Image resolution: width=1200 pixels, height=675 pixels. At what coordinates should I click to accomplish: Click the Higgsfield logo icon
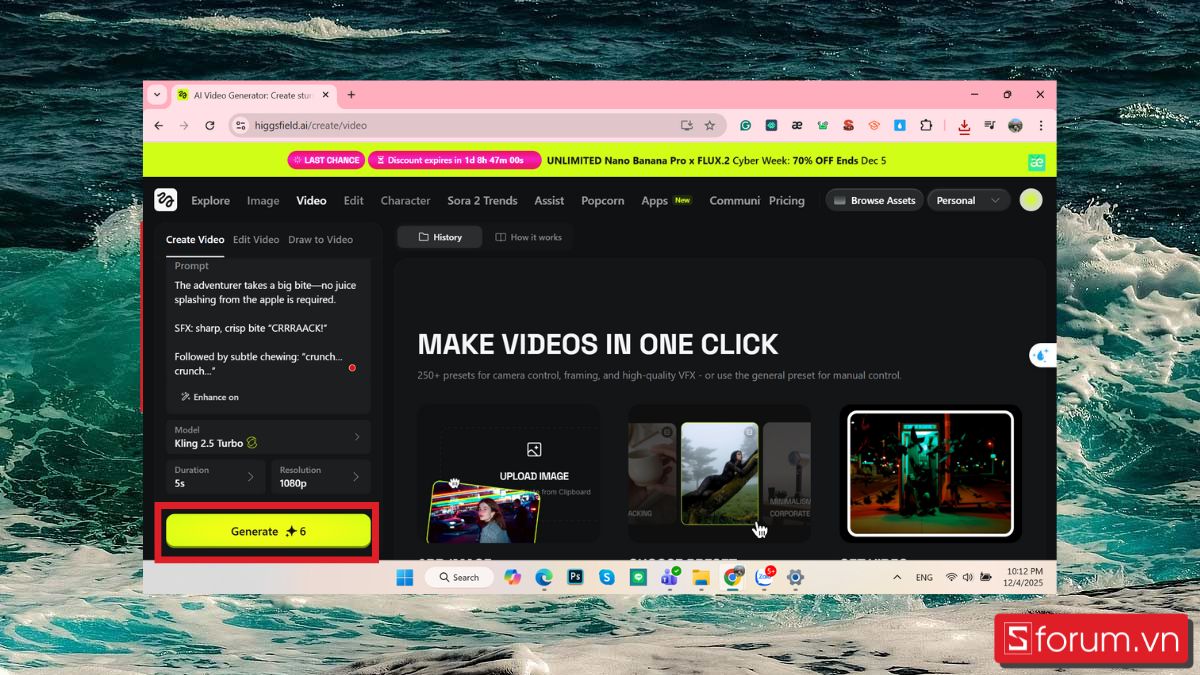click(165, 200)
